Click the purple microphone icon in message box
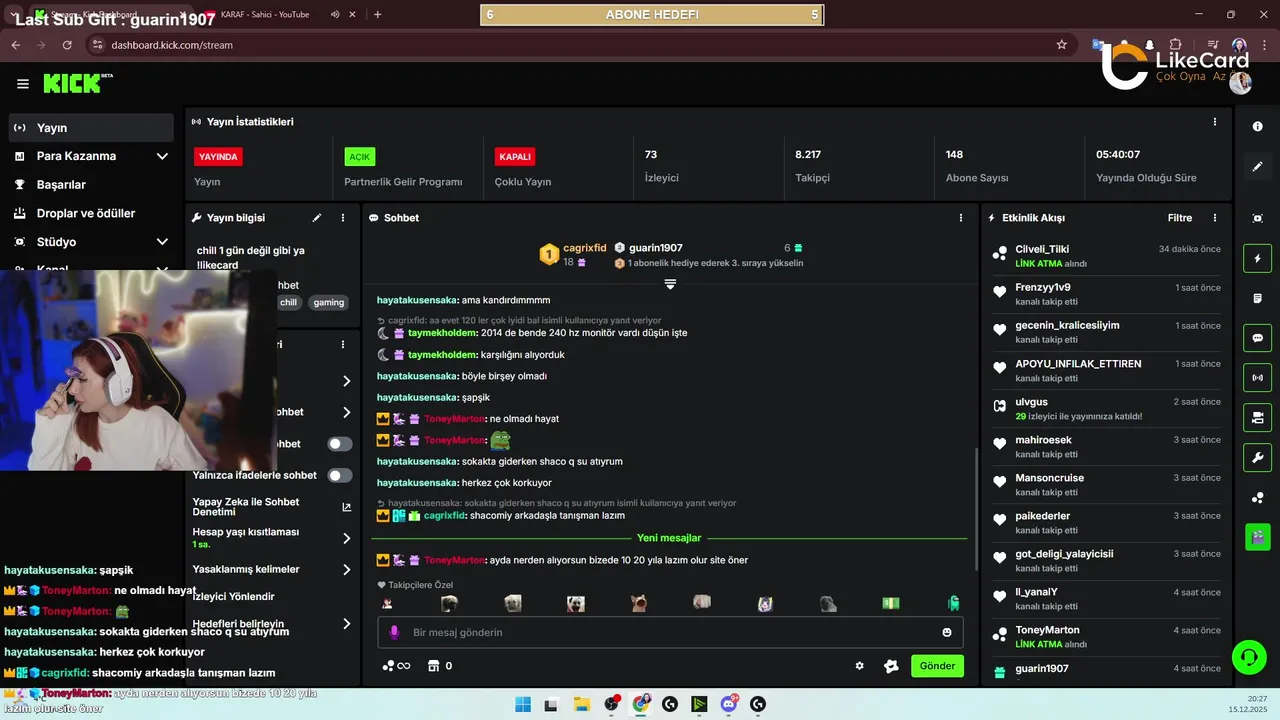 (x=394, y=632)
